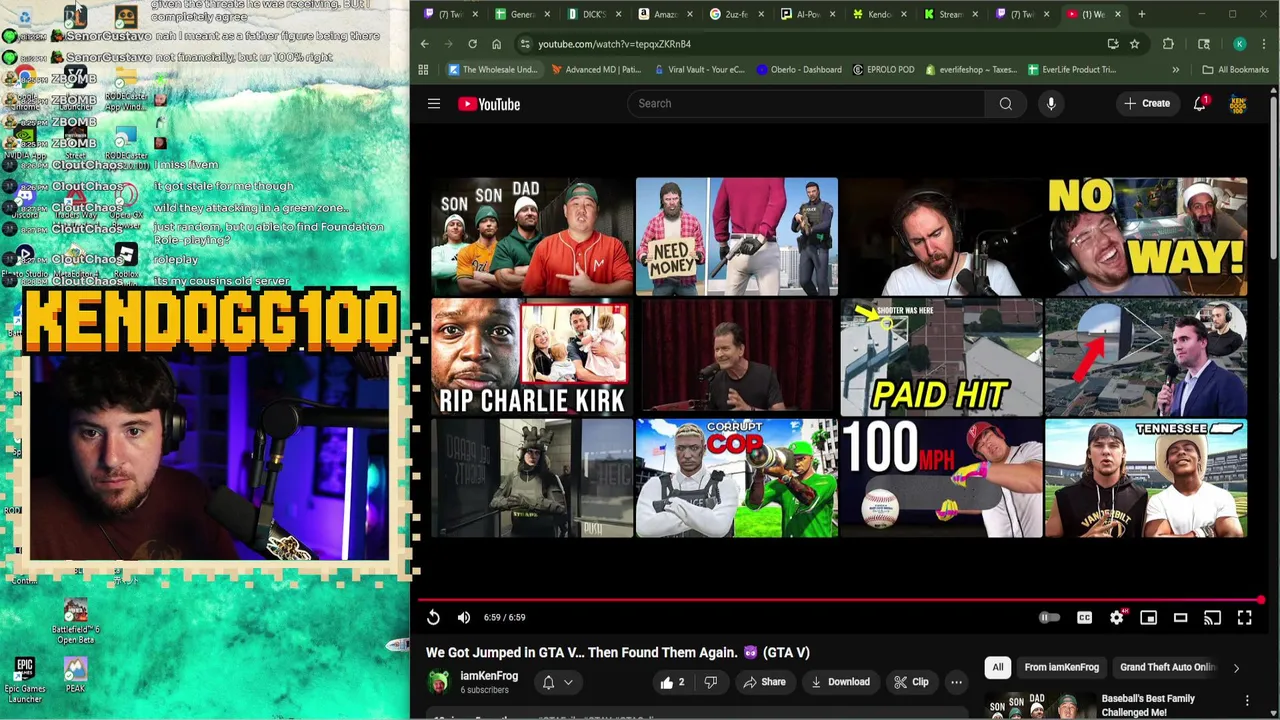Open the All Bookmarks folder
Viewport: 1280px width, 720px height.
(1235, 70)
